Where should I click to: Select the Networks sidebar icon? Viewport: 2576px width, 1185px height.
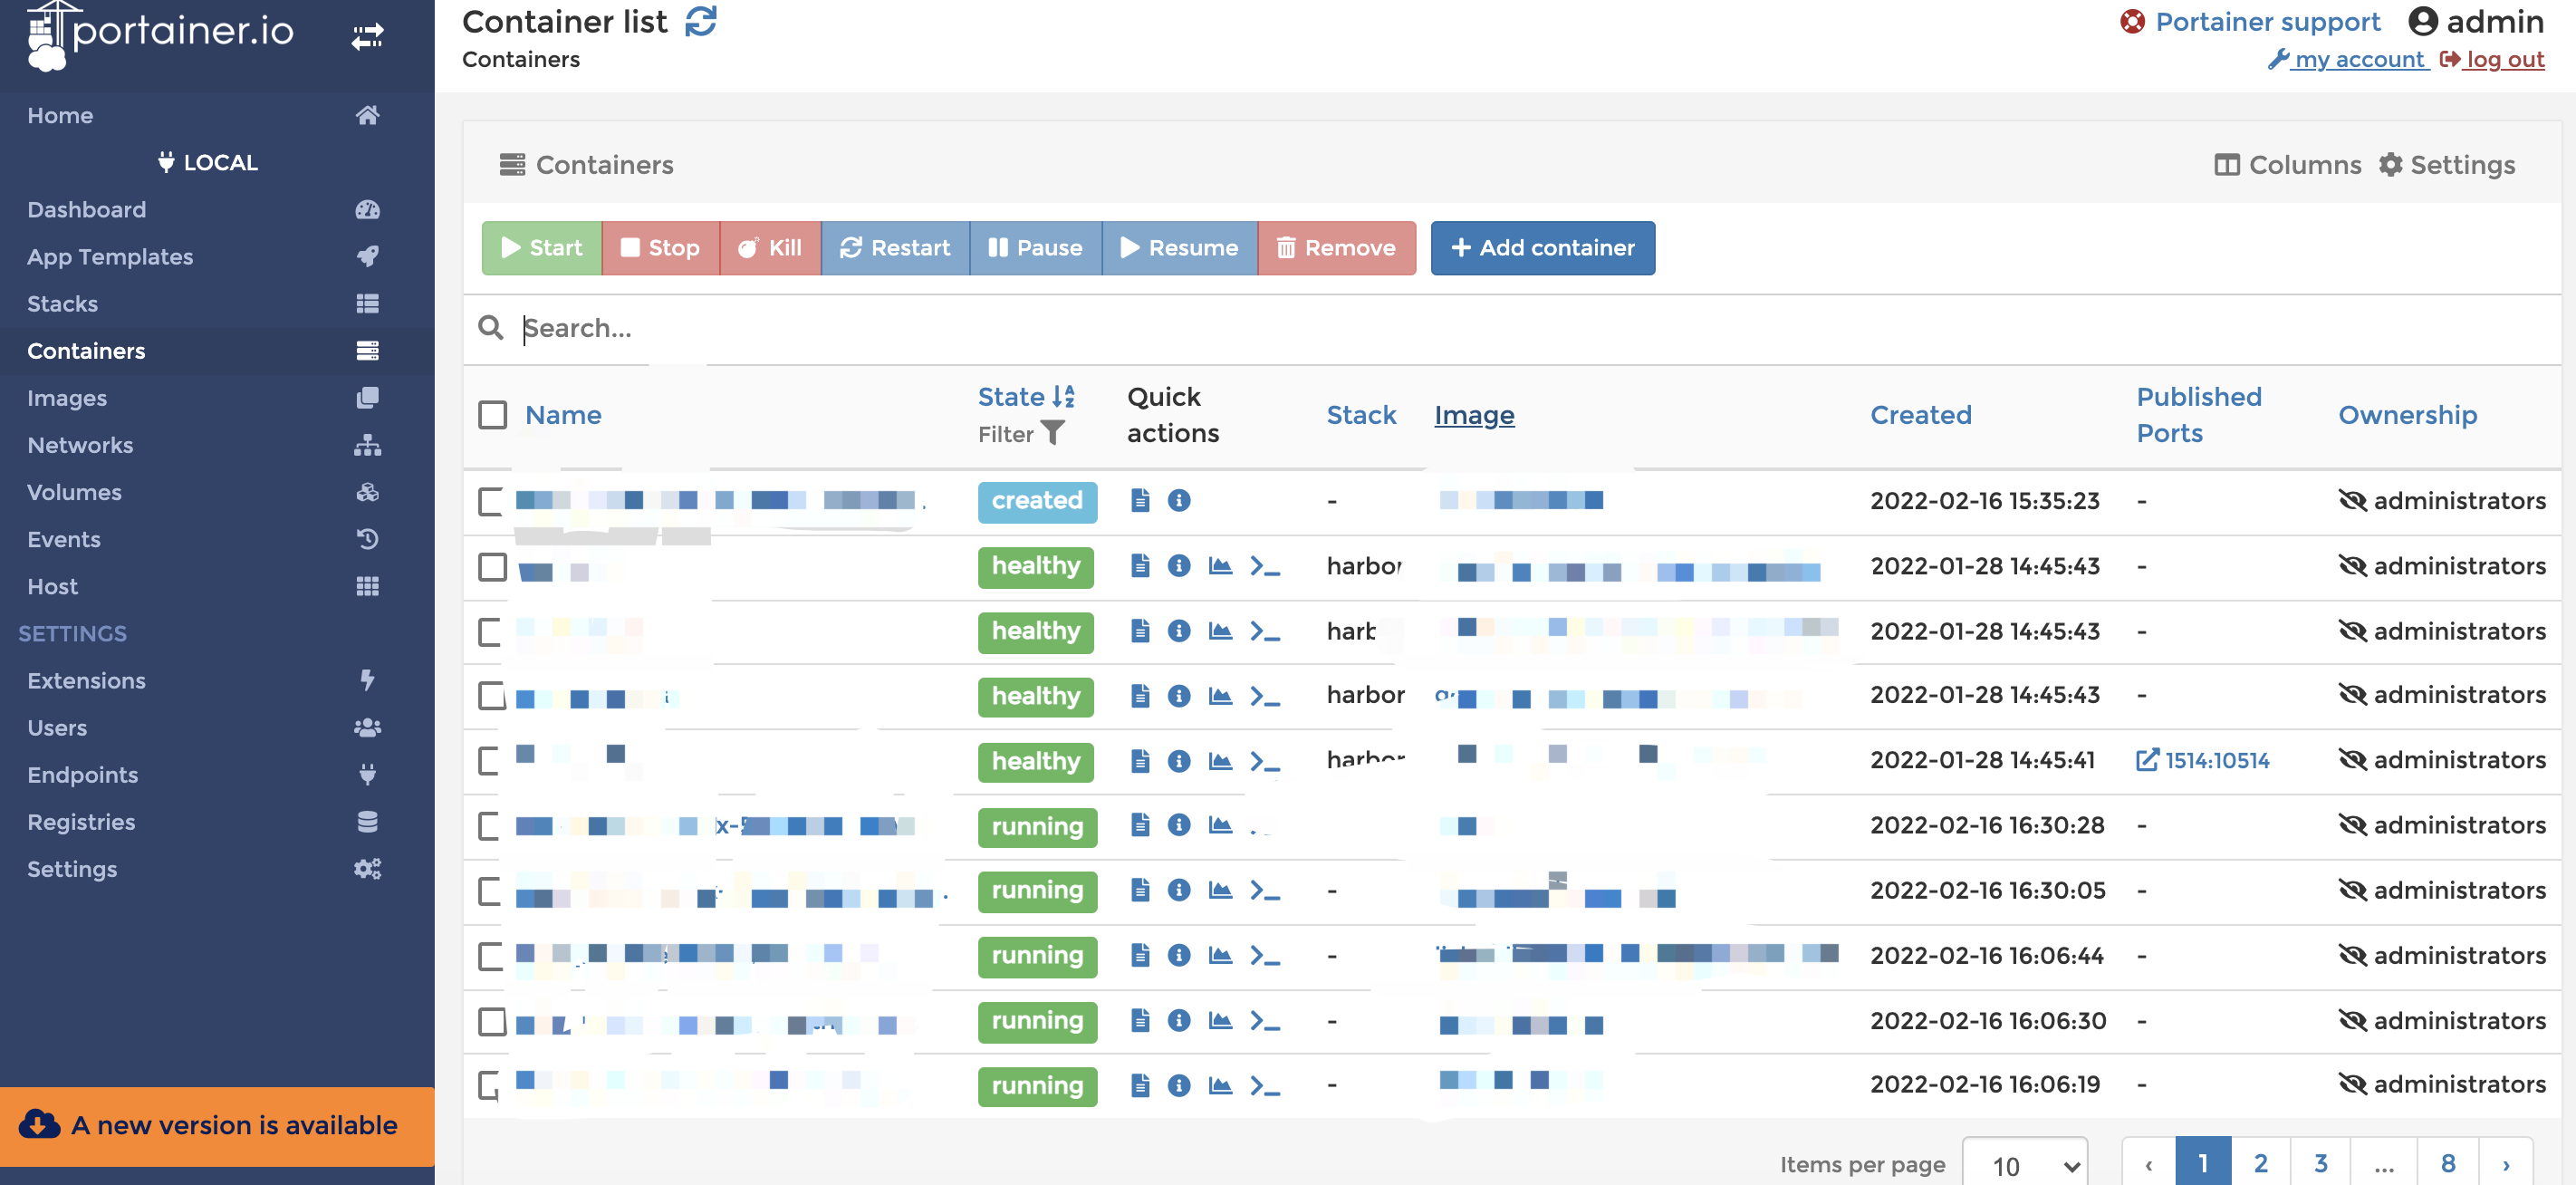click(x=368, y=445)
